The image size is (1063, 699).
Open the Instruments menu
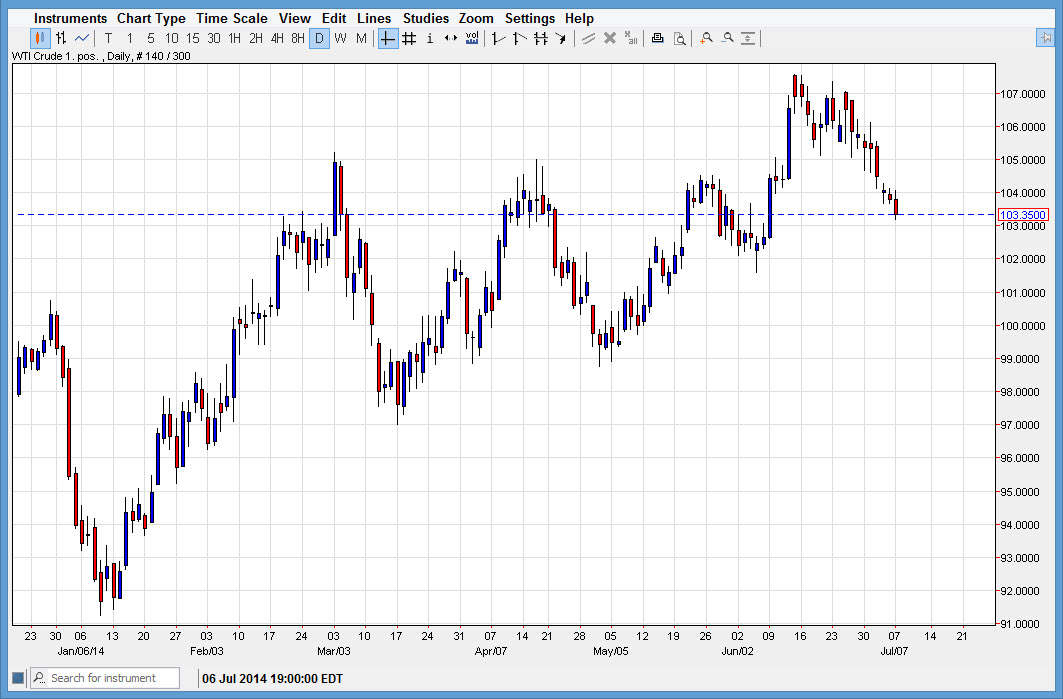[x=70, y=17]
